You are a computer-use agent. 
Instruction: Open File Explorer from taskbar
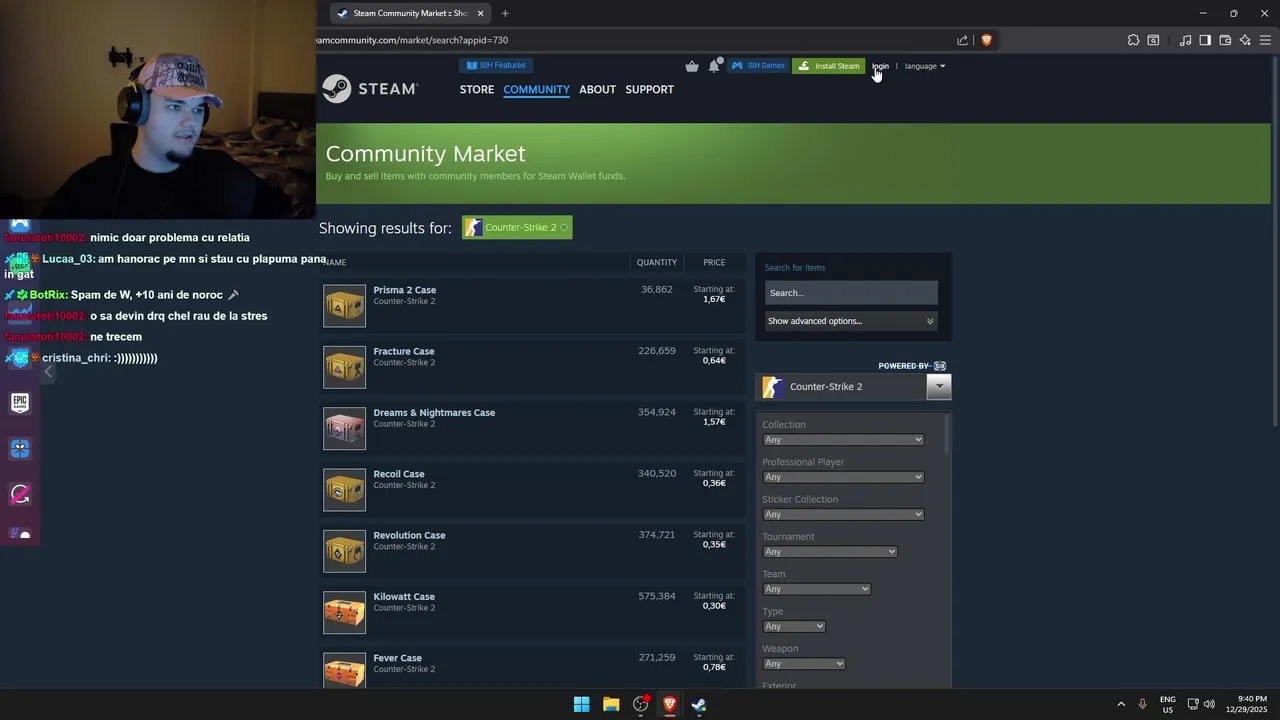coord(611,704)
